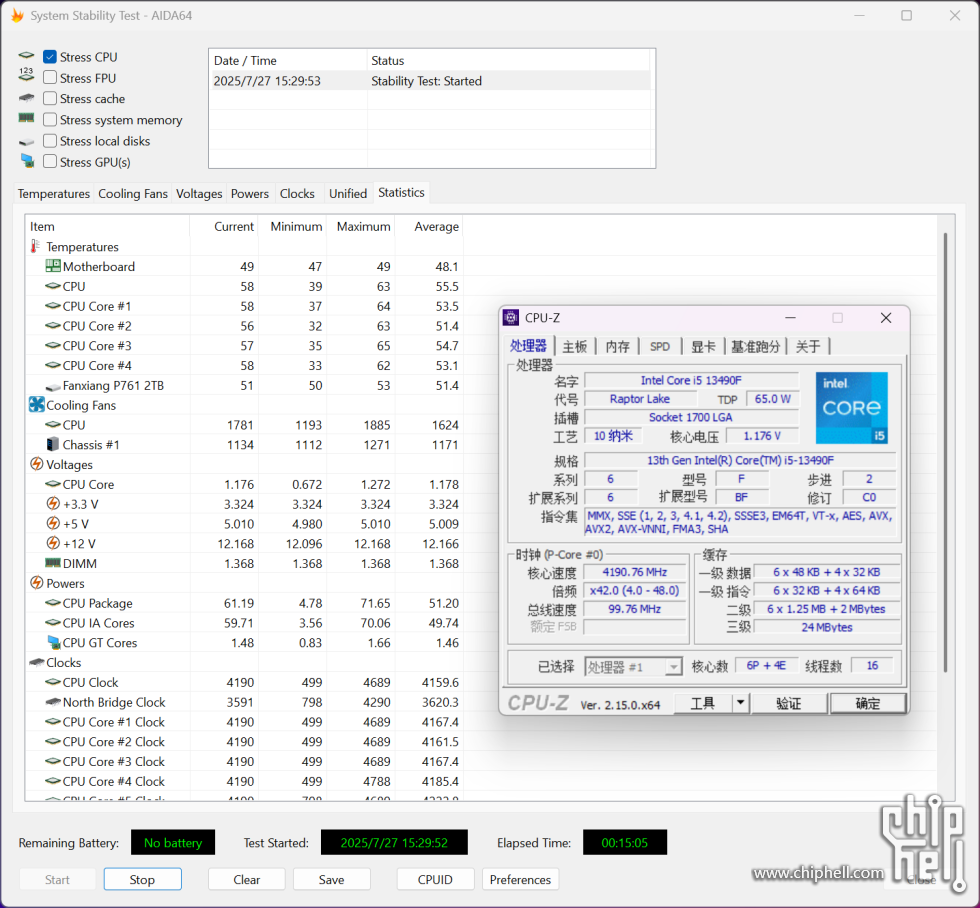The image size is (980, 908).
Task: Click the CPU GT Cores icon
Action: [x=54, y=642]
